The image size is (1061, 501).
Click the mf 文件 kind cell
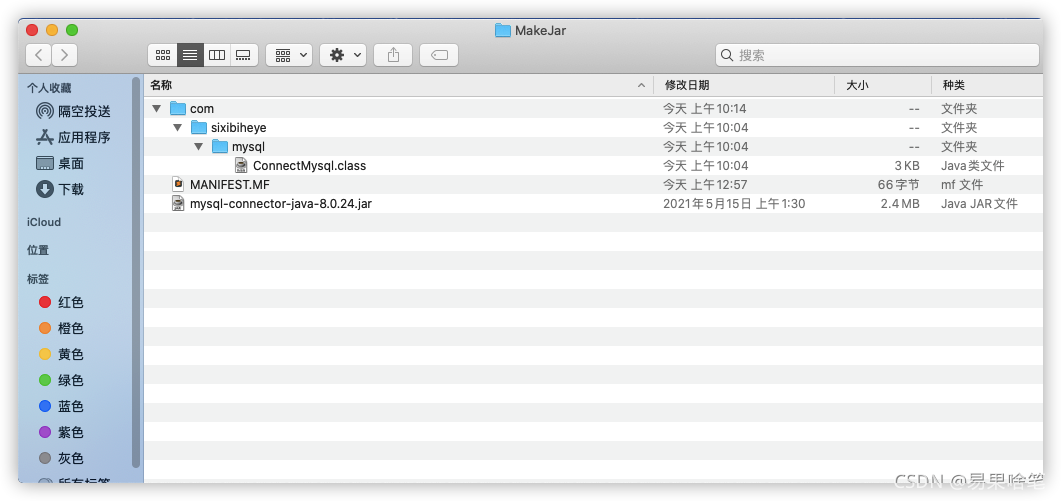(x=962, y=184)
